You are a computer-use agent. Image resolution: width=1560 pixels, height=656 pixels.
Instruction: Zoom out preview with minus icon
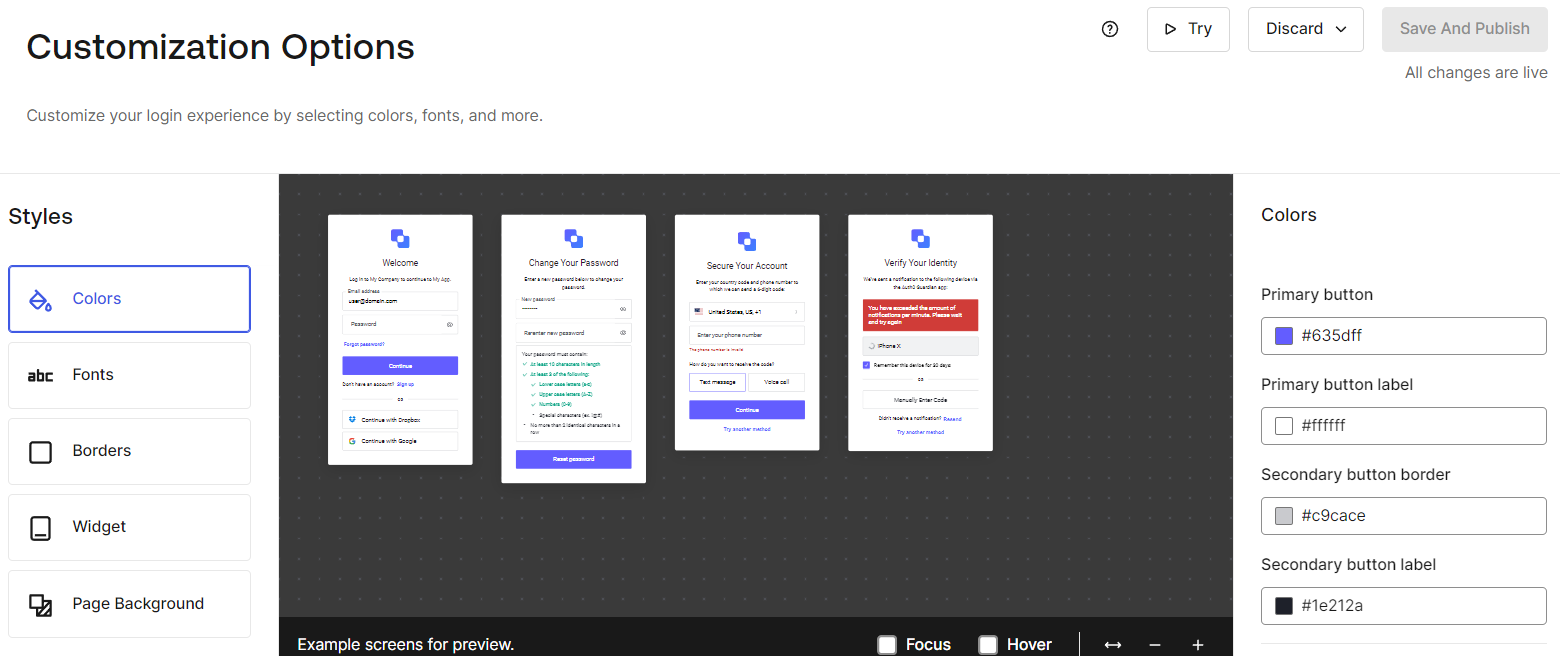click(1155, 645)
